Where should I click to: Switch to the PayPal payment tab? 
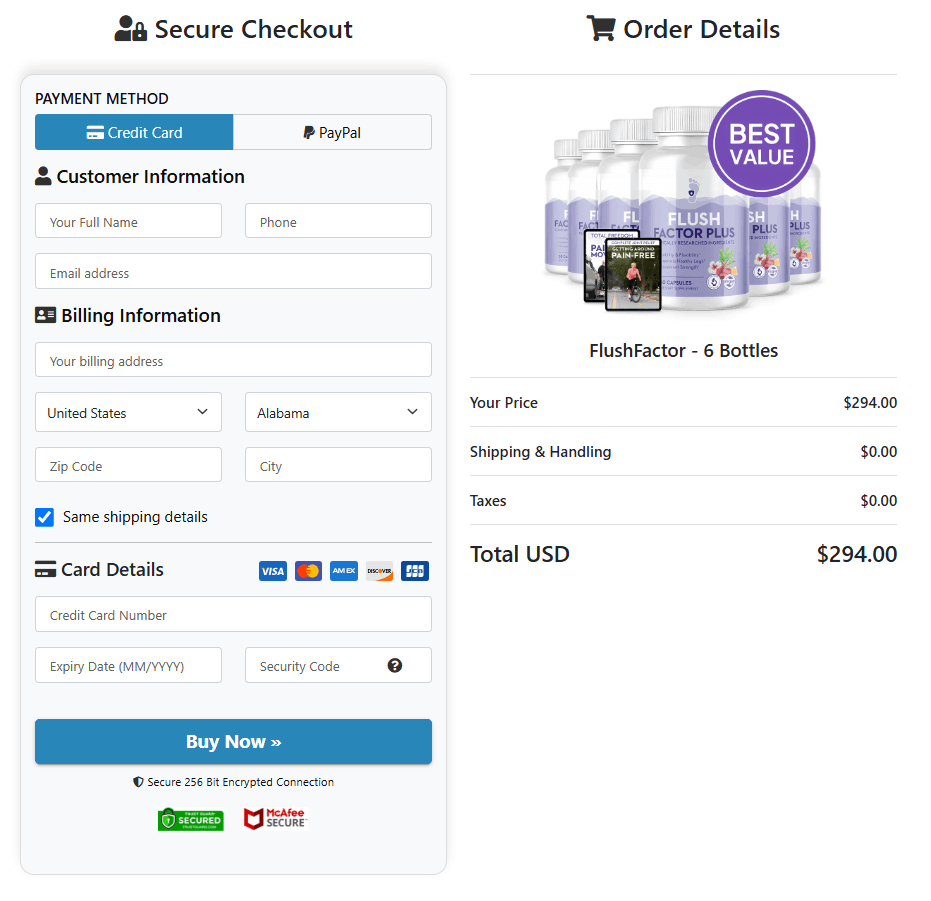click(332, 132)
